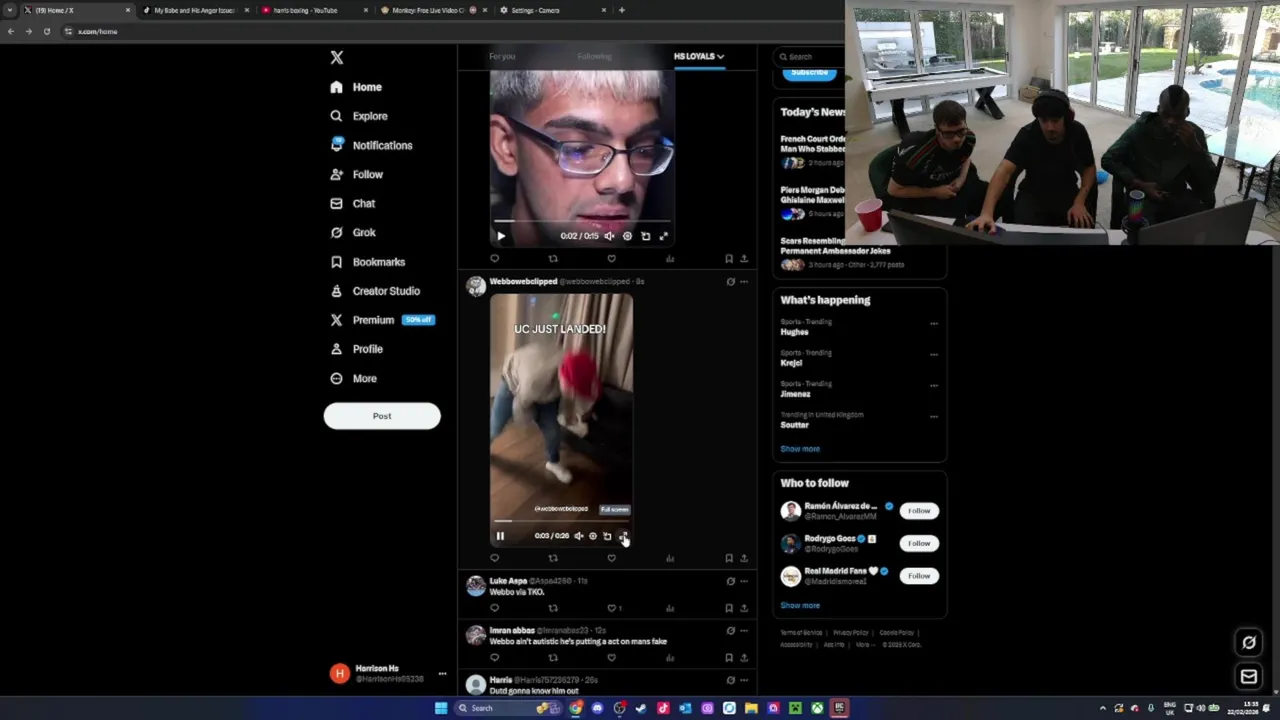
Task: Open floating messages envelope button
Action: pyautogui.click(x=1249, y=677)
